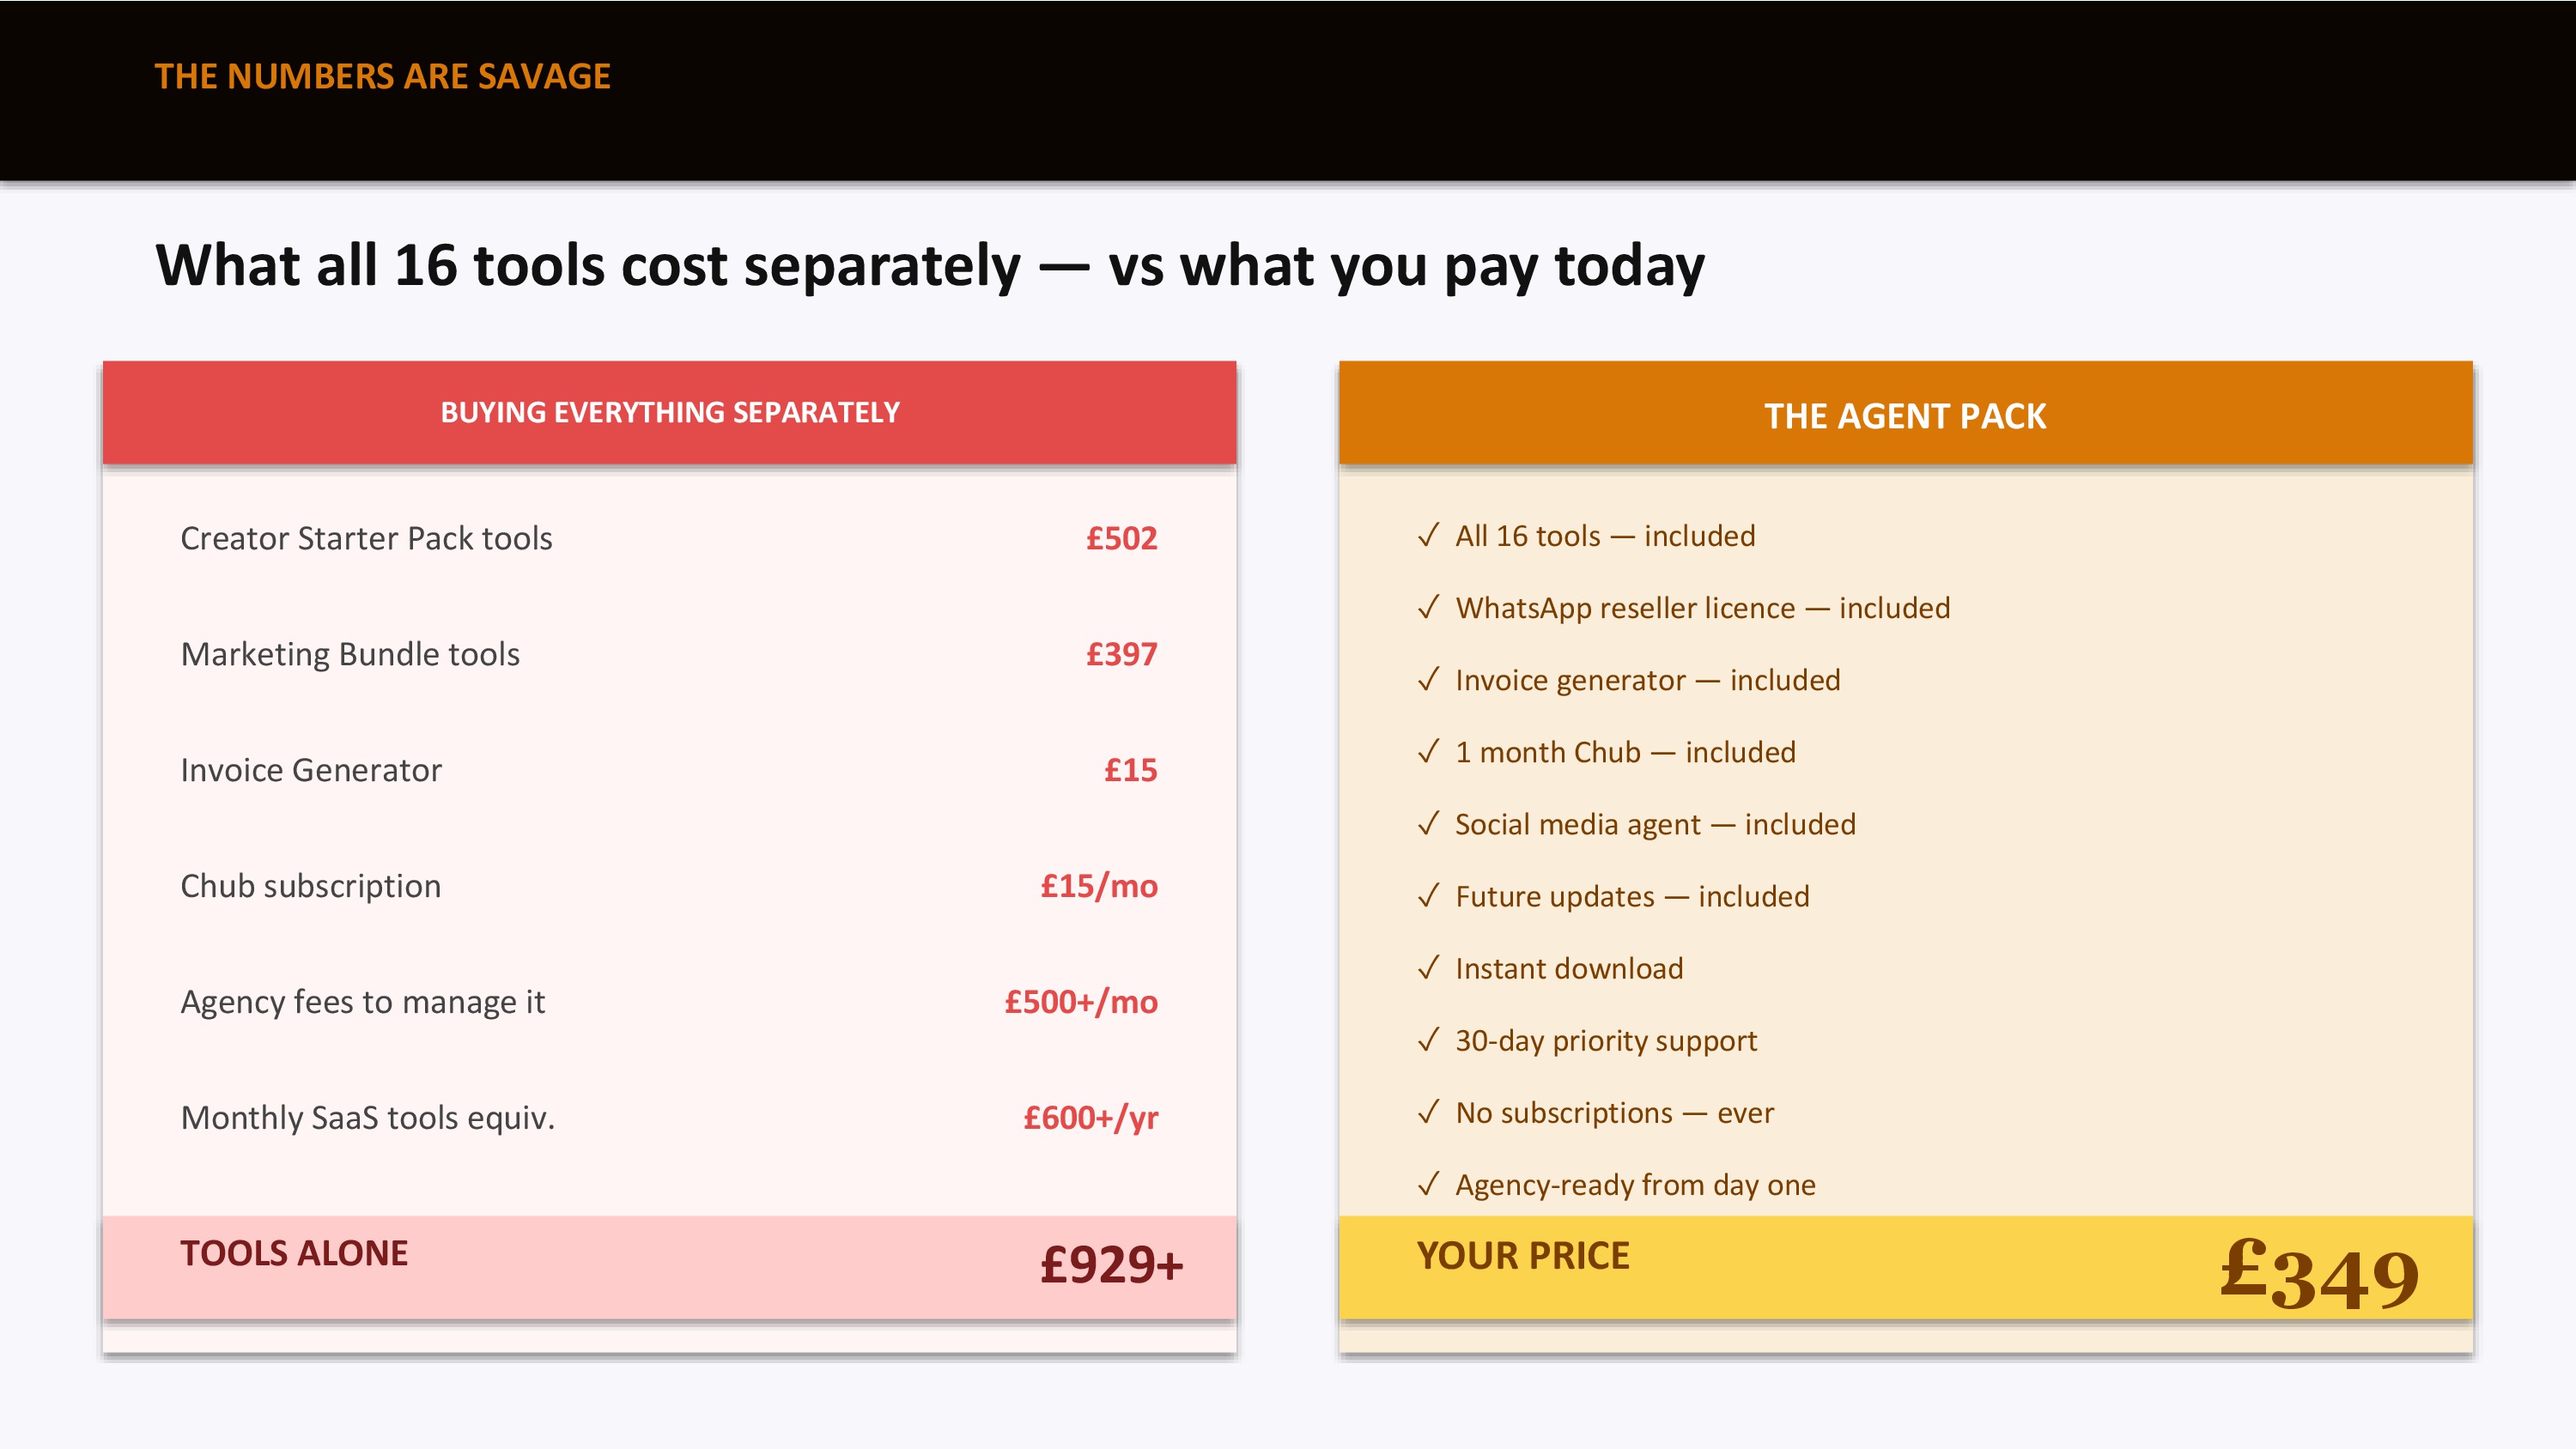Click the £500+/mo agency fees amount

[x=1081, y=1002]
